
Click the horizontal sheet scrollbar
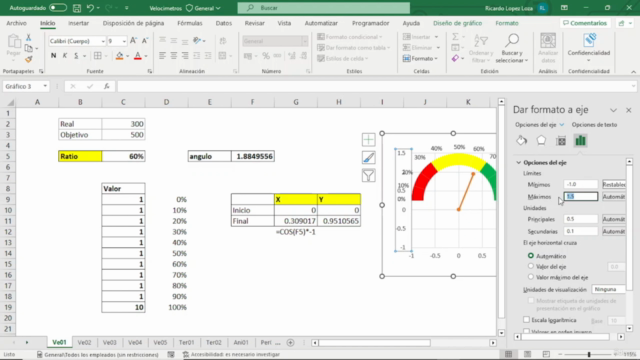click(x=374, y=342)
